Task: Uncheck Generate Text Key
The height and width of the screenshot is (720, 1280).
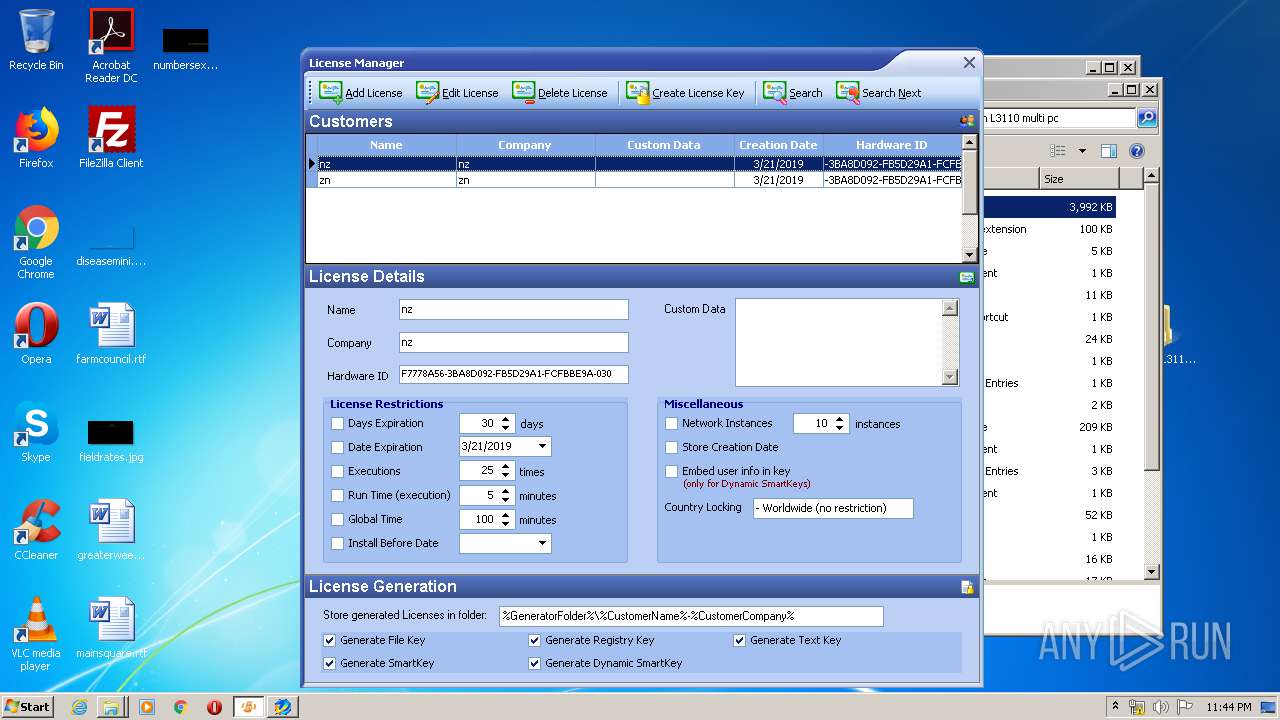Action: tap(739, 640)
